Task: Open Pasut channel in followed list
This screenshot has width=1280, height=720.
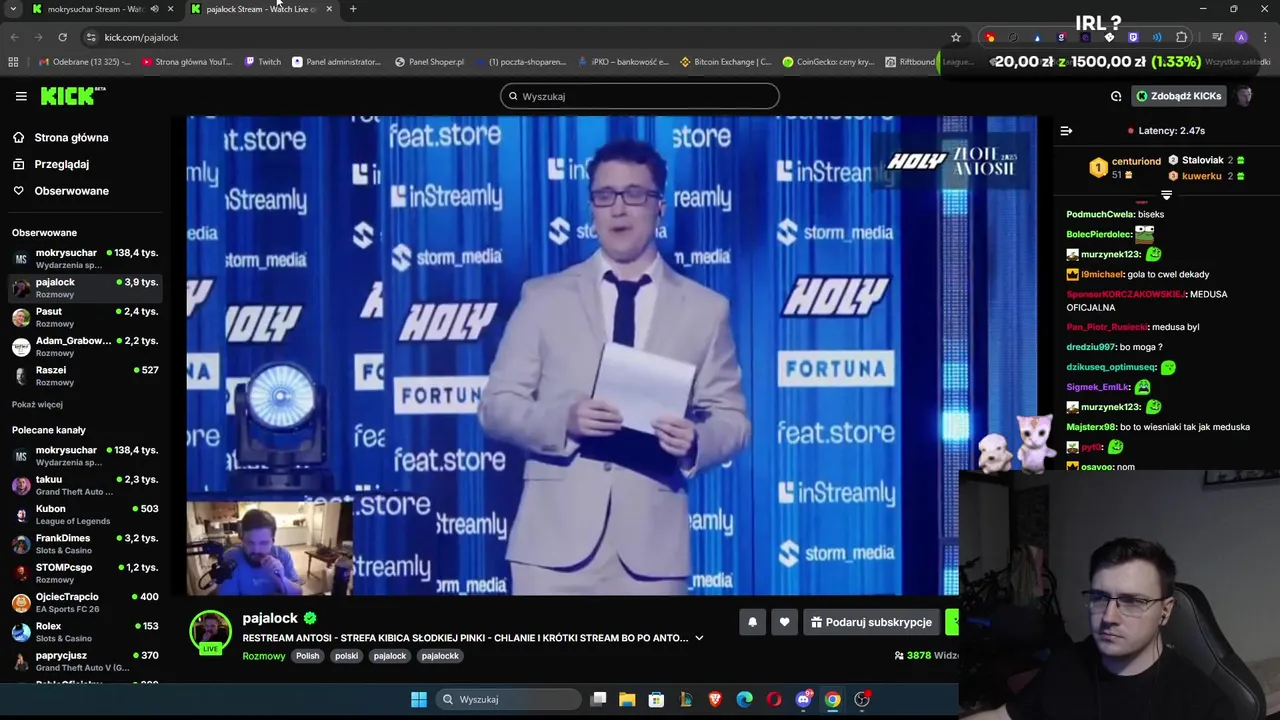Action: 85,317
